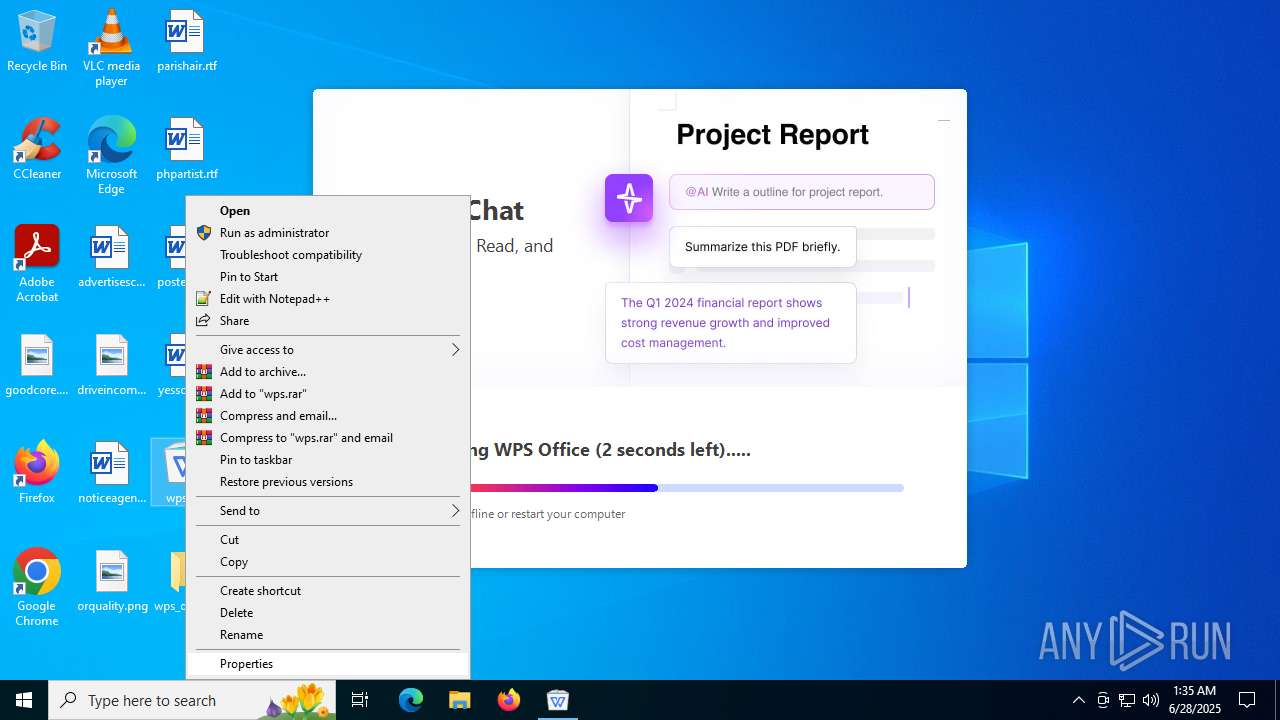Click "Summarize this PDF briefly." suggestion
Screen dimensions: 1280x720
pyautogui.click(x=762, y=246)
